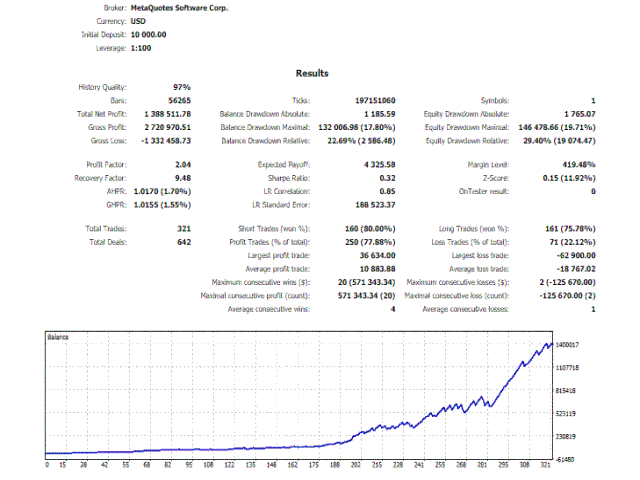
Task: Click Largest profit trade value 36 634.00
Action: coord(378,256)
